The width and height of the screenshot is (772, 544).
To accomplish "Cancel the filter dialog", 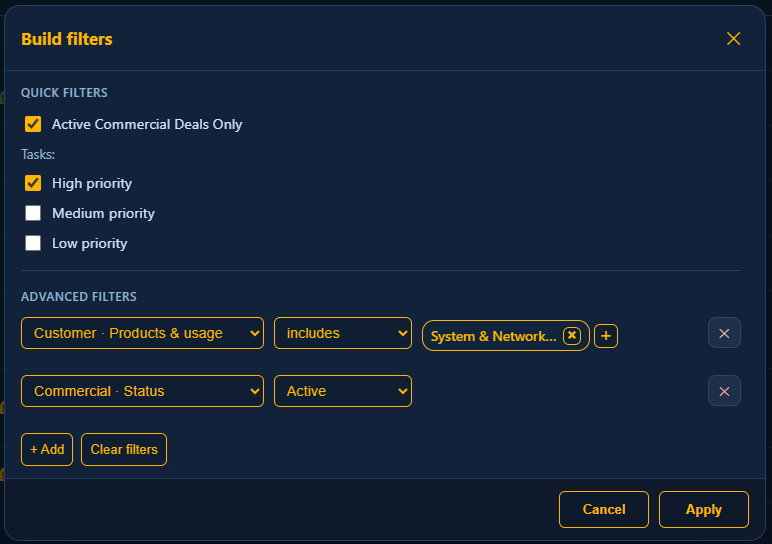I will tap(604, 510).
